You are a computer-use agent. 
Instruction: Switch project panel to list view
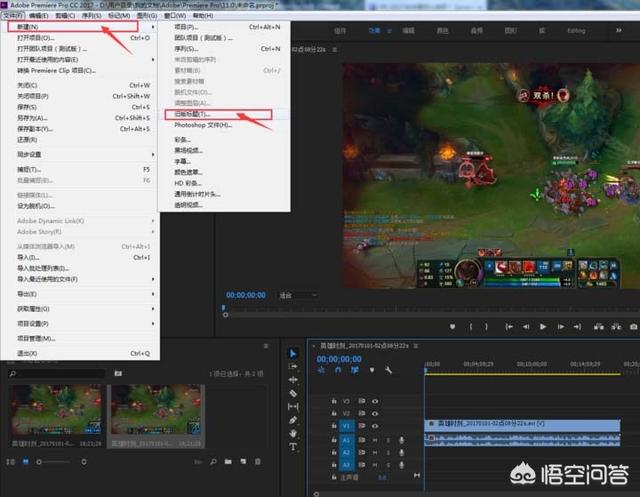tap(11, 462)
